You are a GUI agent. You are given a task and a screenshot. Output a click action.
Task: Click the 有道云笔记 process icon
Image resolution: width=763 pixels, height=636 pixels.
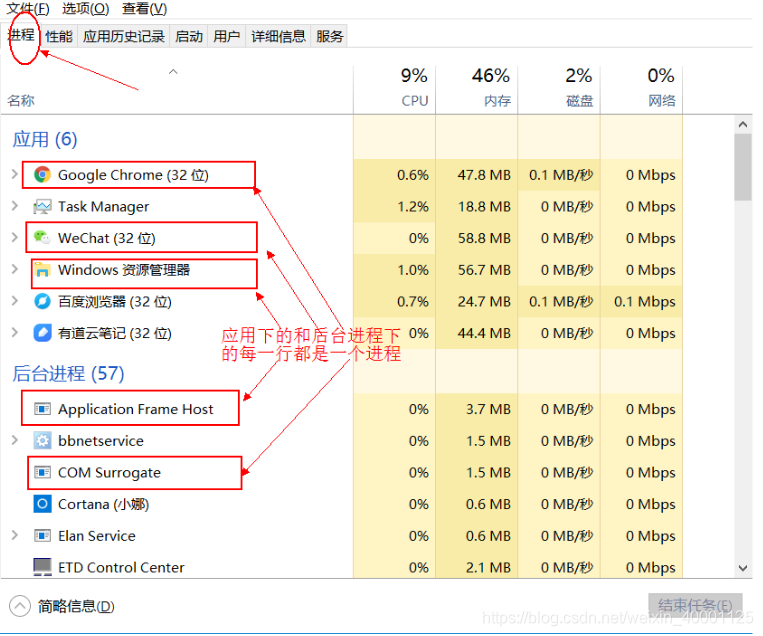(42, 333)
